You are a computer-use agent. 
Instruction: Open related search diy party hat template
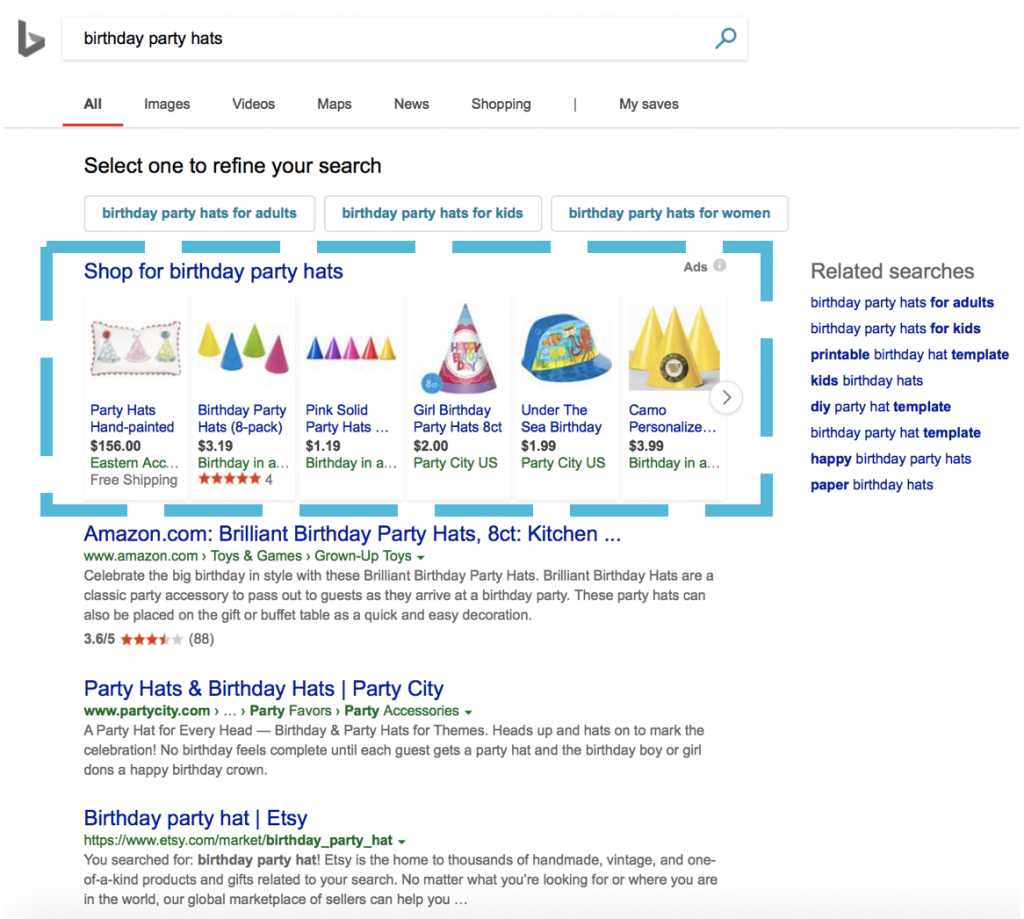[x=880, y=406]
